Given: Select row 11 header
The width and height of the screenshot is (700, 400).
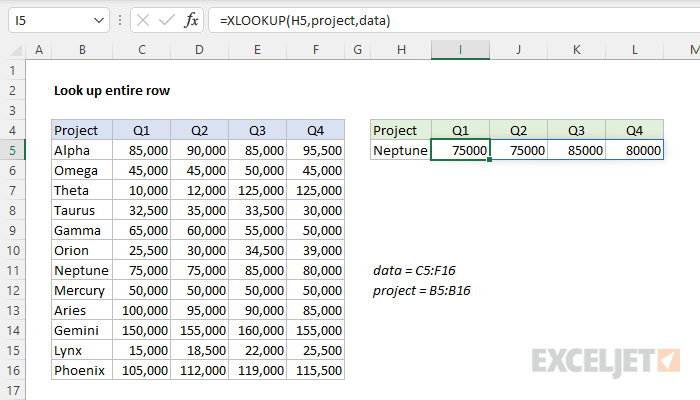Looking at the screenshot, I should (12, 271).
